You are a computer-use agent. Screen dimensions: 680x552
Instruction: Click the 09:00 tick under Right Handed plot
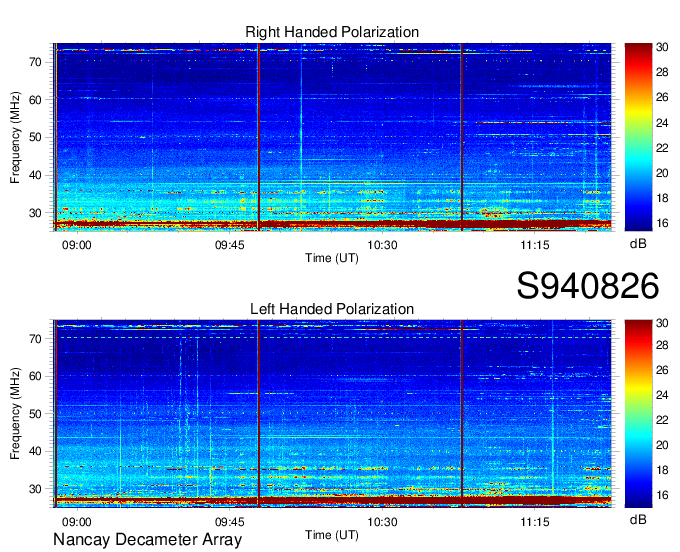point(77,245)
